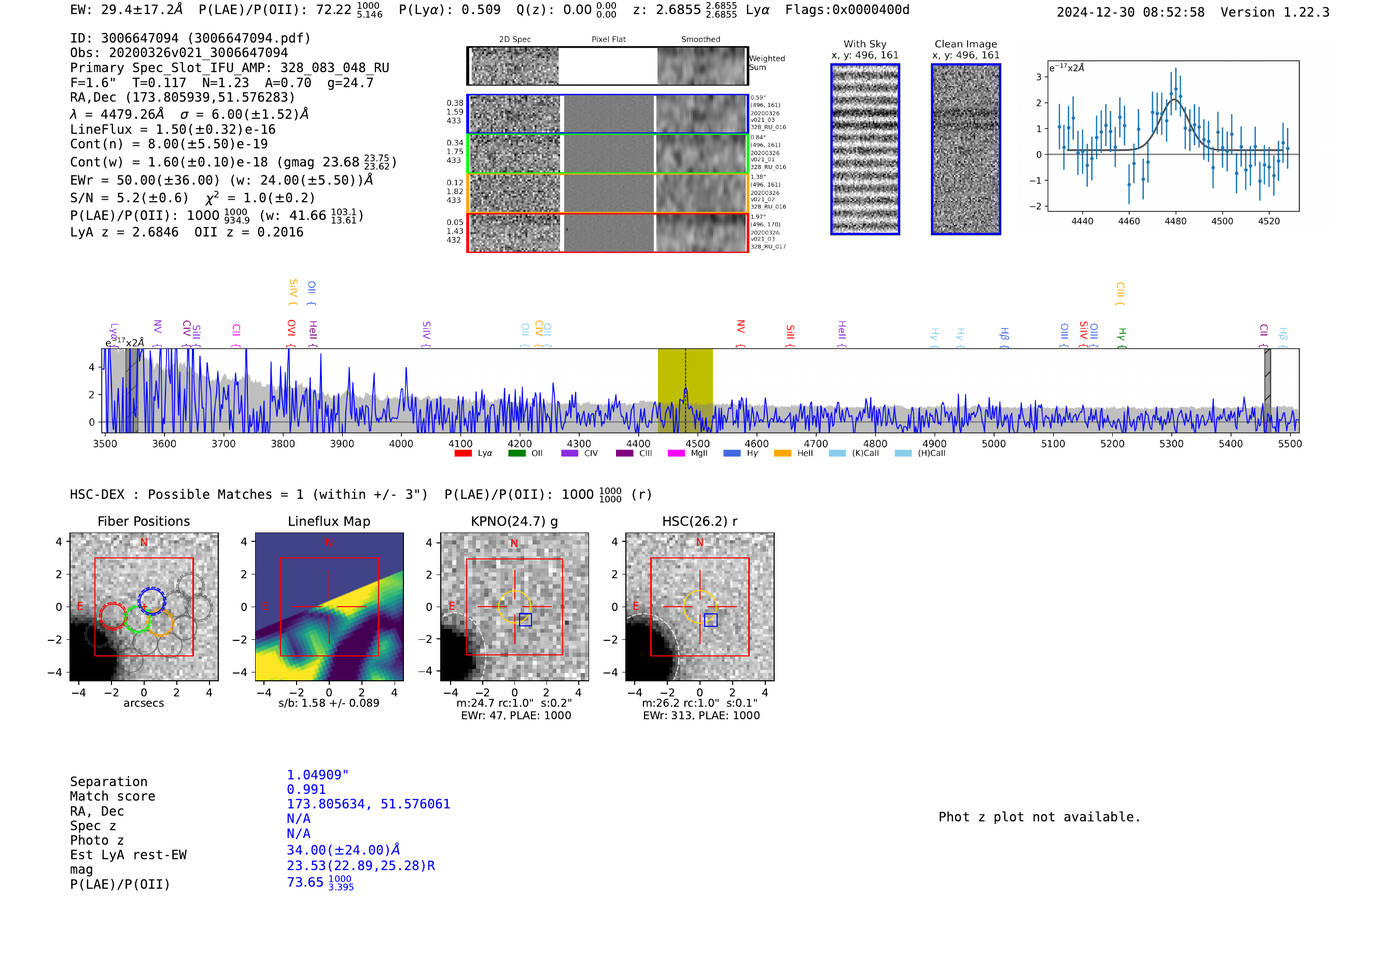
Task: Select the red-bordered 2D spectrum row
Action: pos(608,233)
